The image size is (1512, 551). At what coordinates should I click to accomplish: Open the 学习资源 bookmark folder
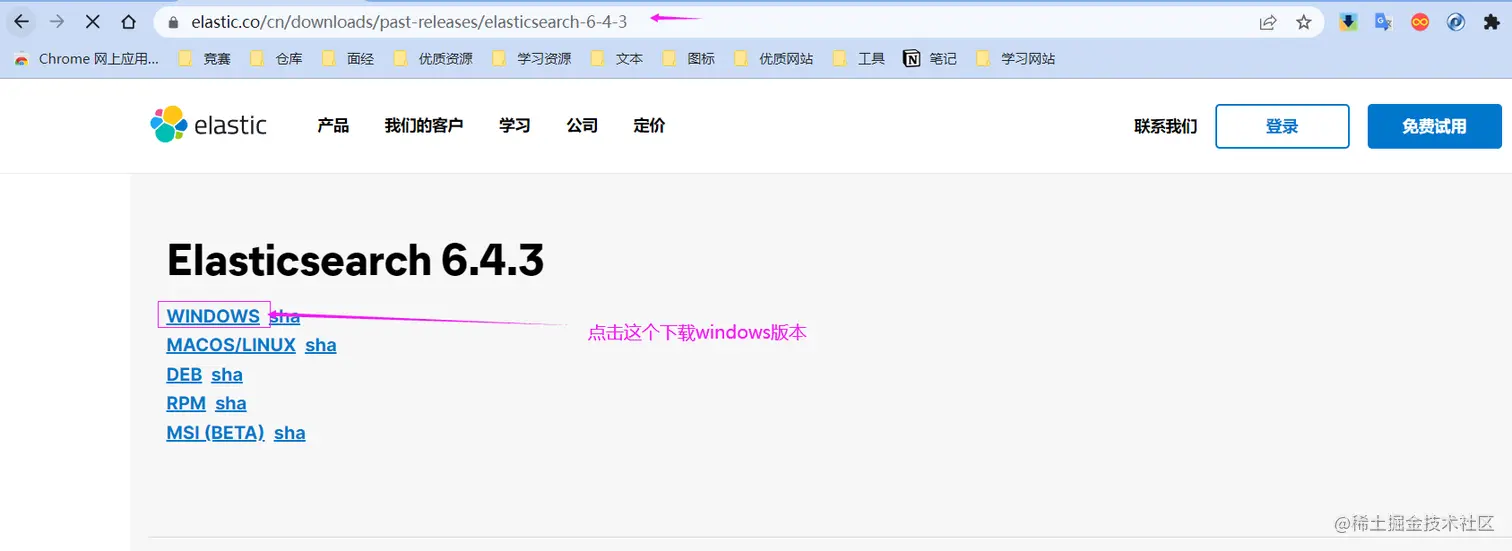point(531,59)
